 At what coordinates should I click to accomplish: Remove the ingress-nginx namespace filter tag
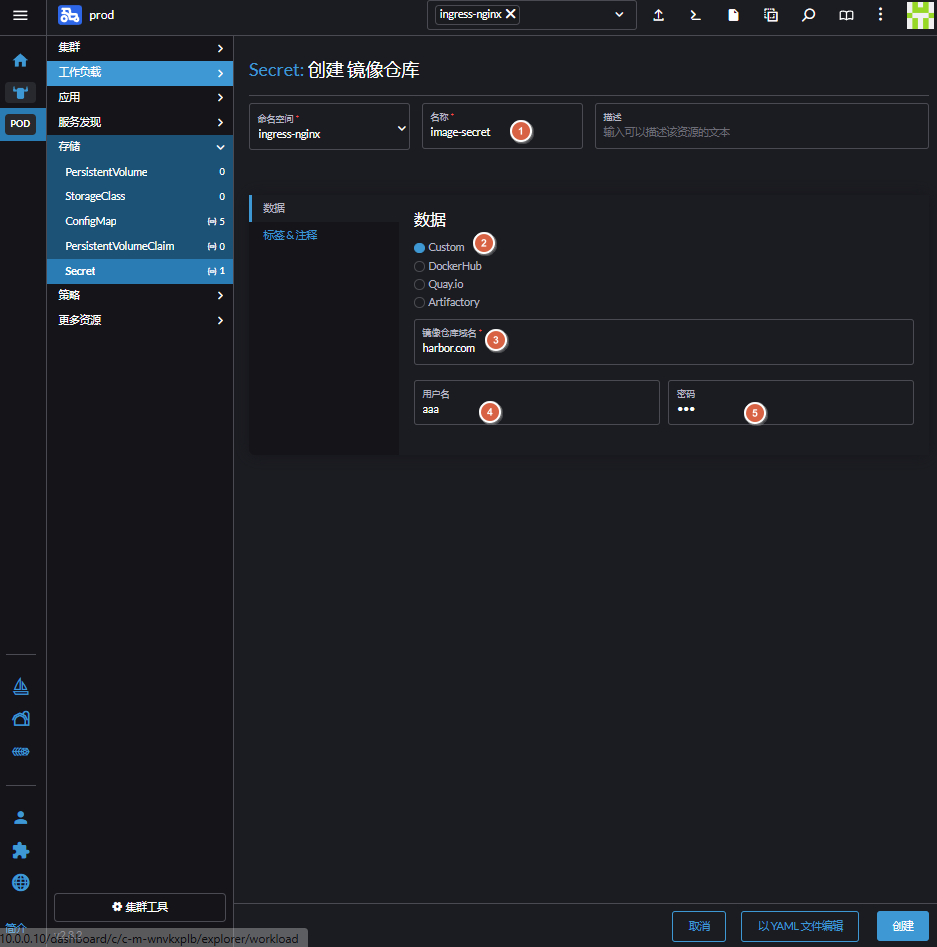pos(510,14)
